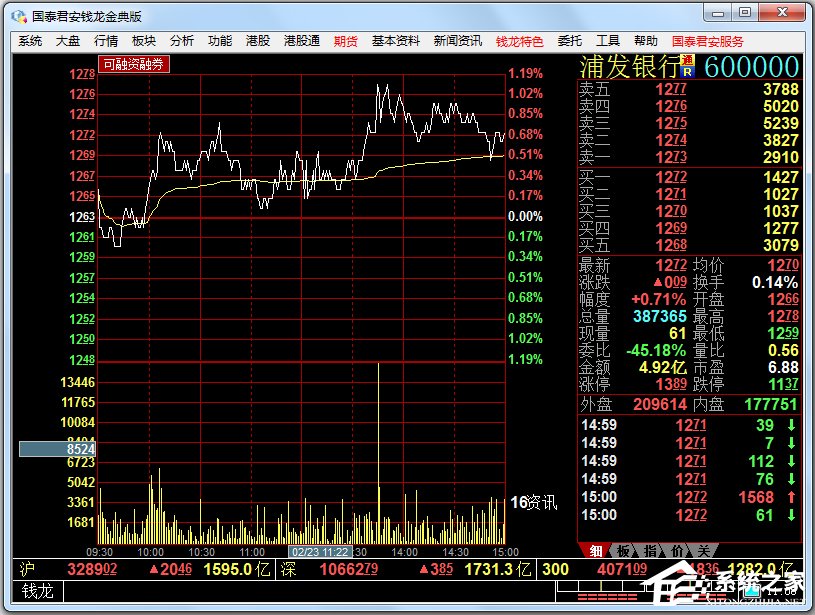This screenshot has height=615, width=815.
Task: Open the 帮助 menu
Action: (x=646, y=41)
